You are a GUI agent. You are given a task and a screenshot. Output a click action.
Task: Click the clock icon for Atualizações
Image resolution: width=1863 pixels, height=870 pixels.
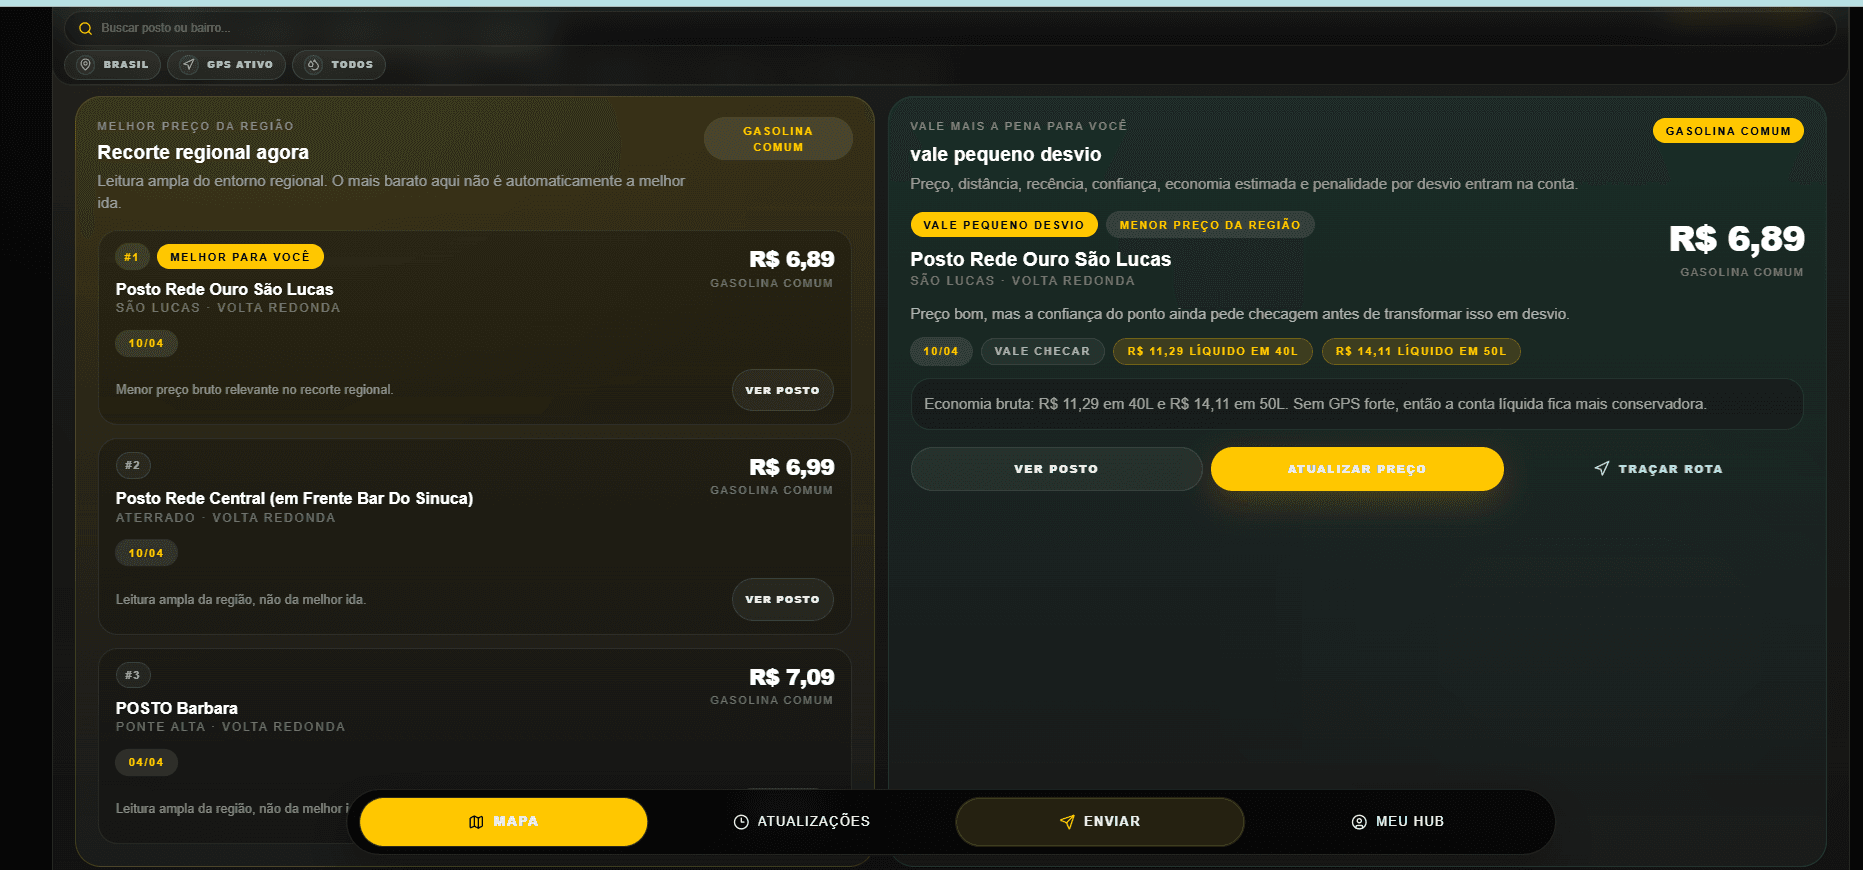pos(741,822)
